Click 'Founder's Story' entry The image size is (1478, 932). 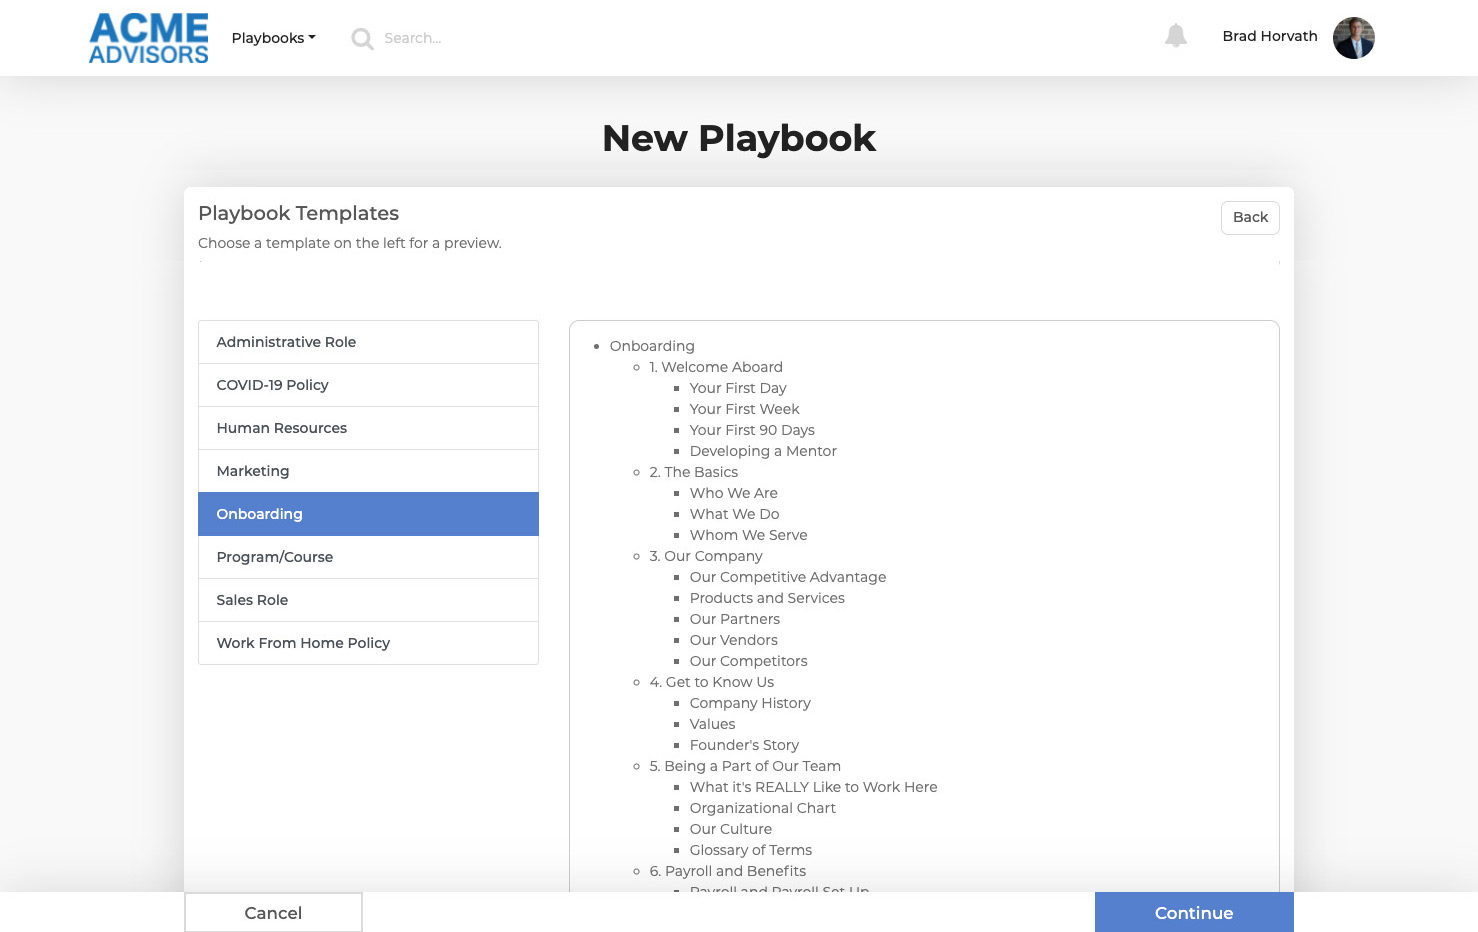(744, 745)
